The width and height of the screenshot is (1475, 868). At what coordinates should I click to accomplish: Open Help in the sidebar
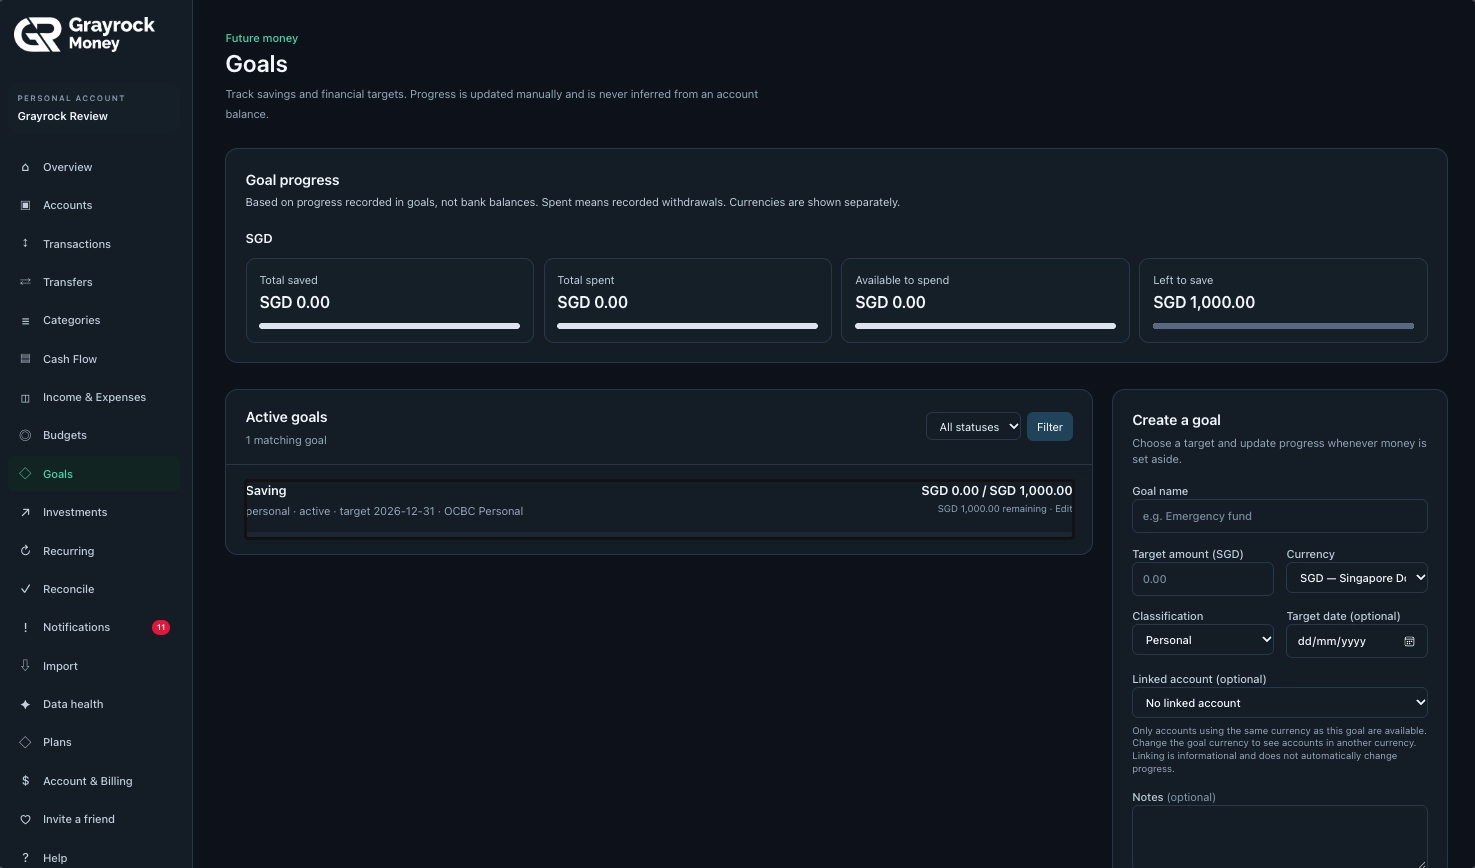pos(94,857)
